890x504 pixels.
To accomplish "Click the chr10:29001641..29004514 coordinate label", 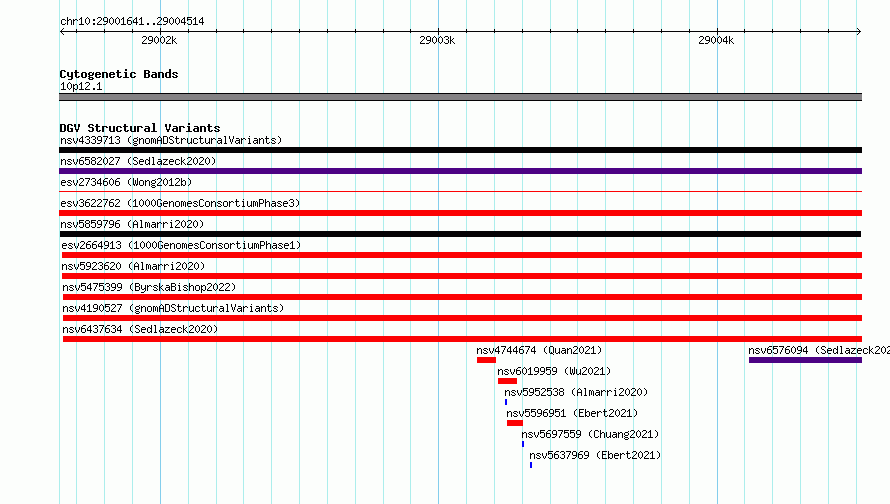I will coord(132,21).
